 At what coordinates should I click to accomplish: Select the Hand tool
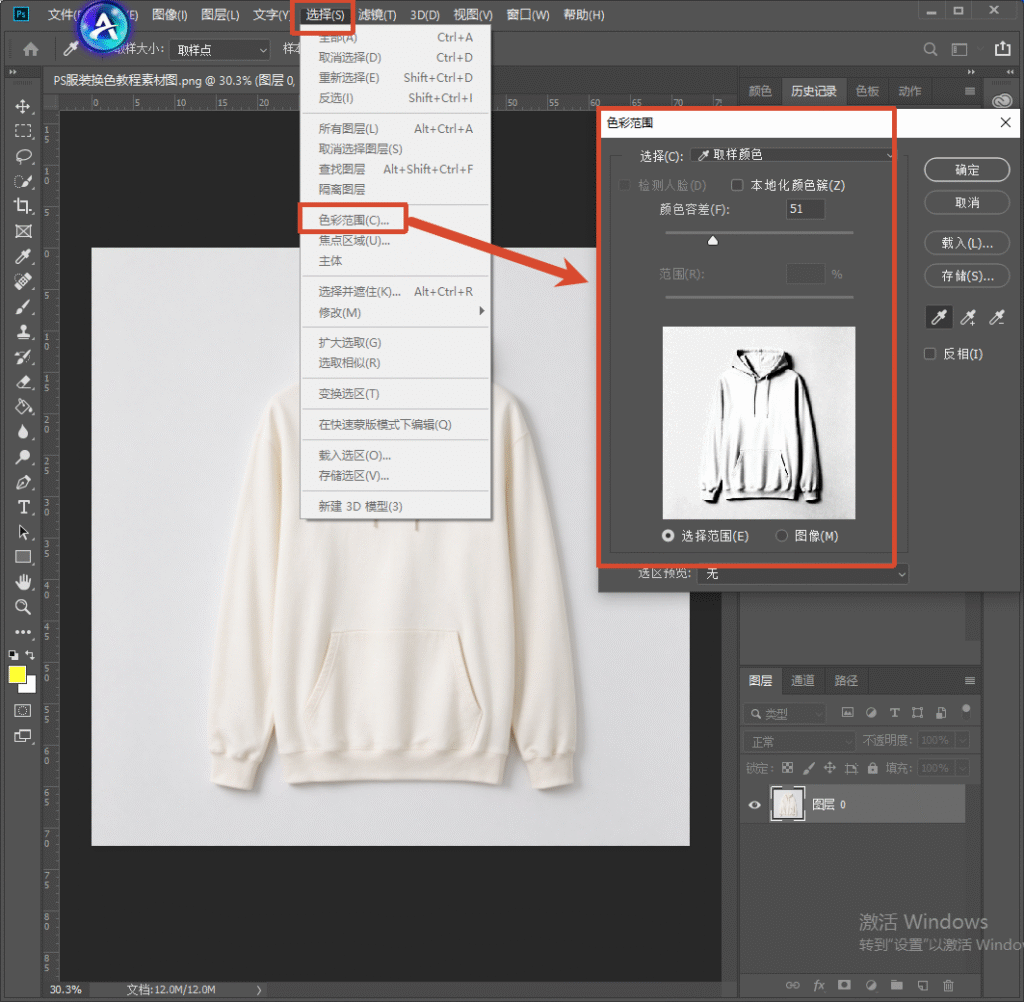point(23,581)
